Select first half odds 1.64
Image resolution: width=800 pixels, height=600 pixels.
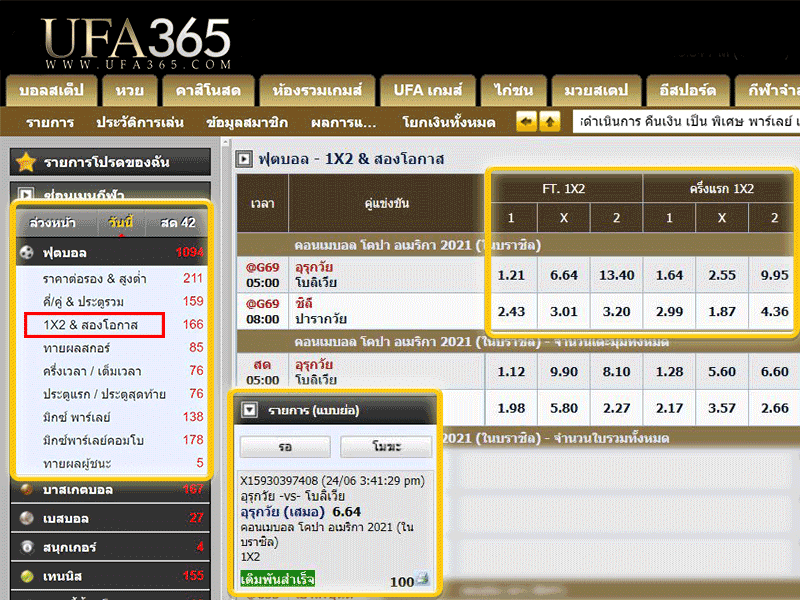tap(669, 275)
